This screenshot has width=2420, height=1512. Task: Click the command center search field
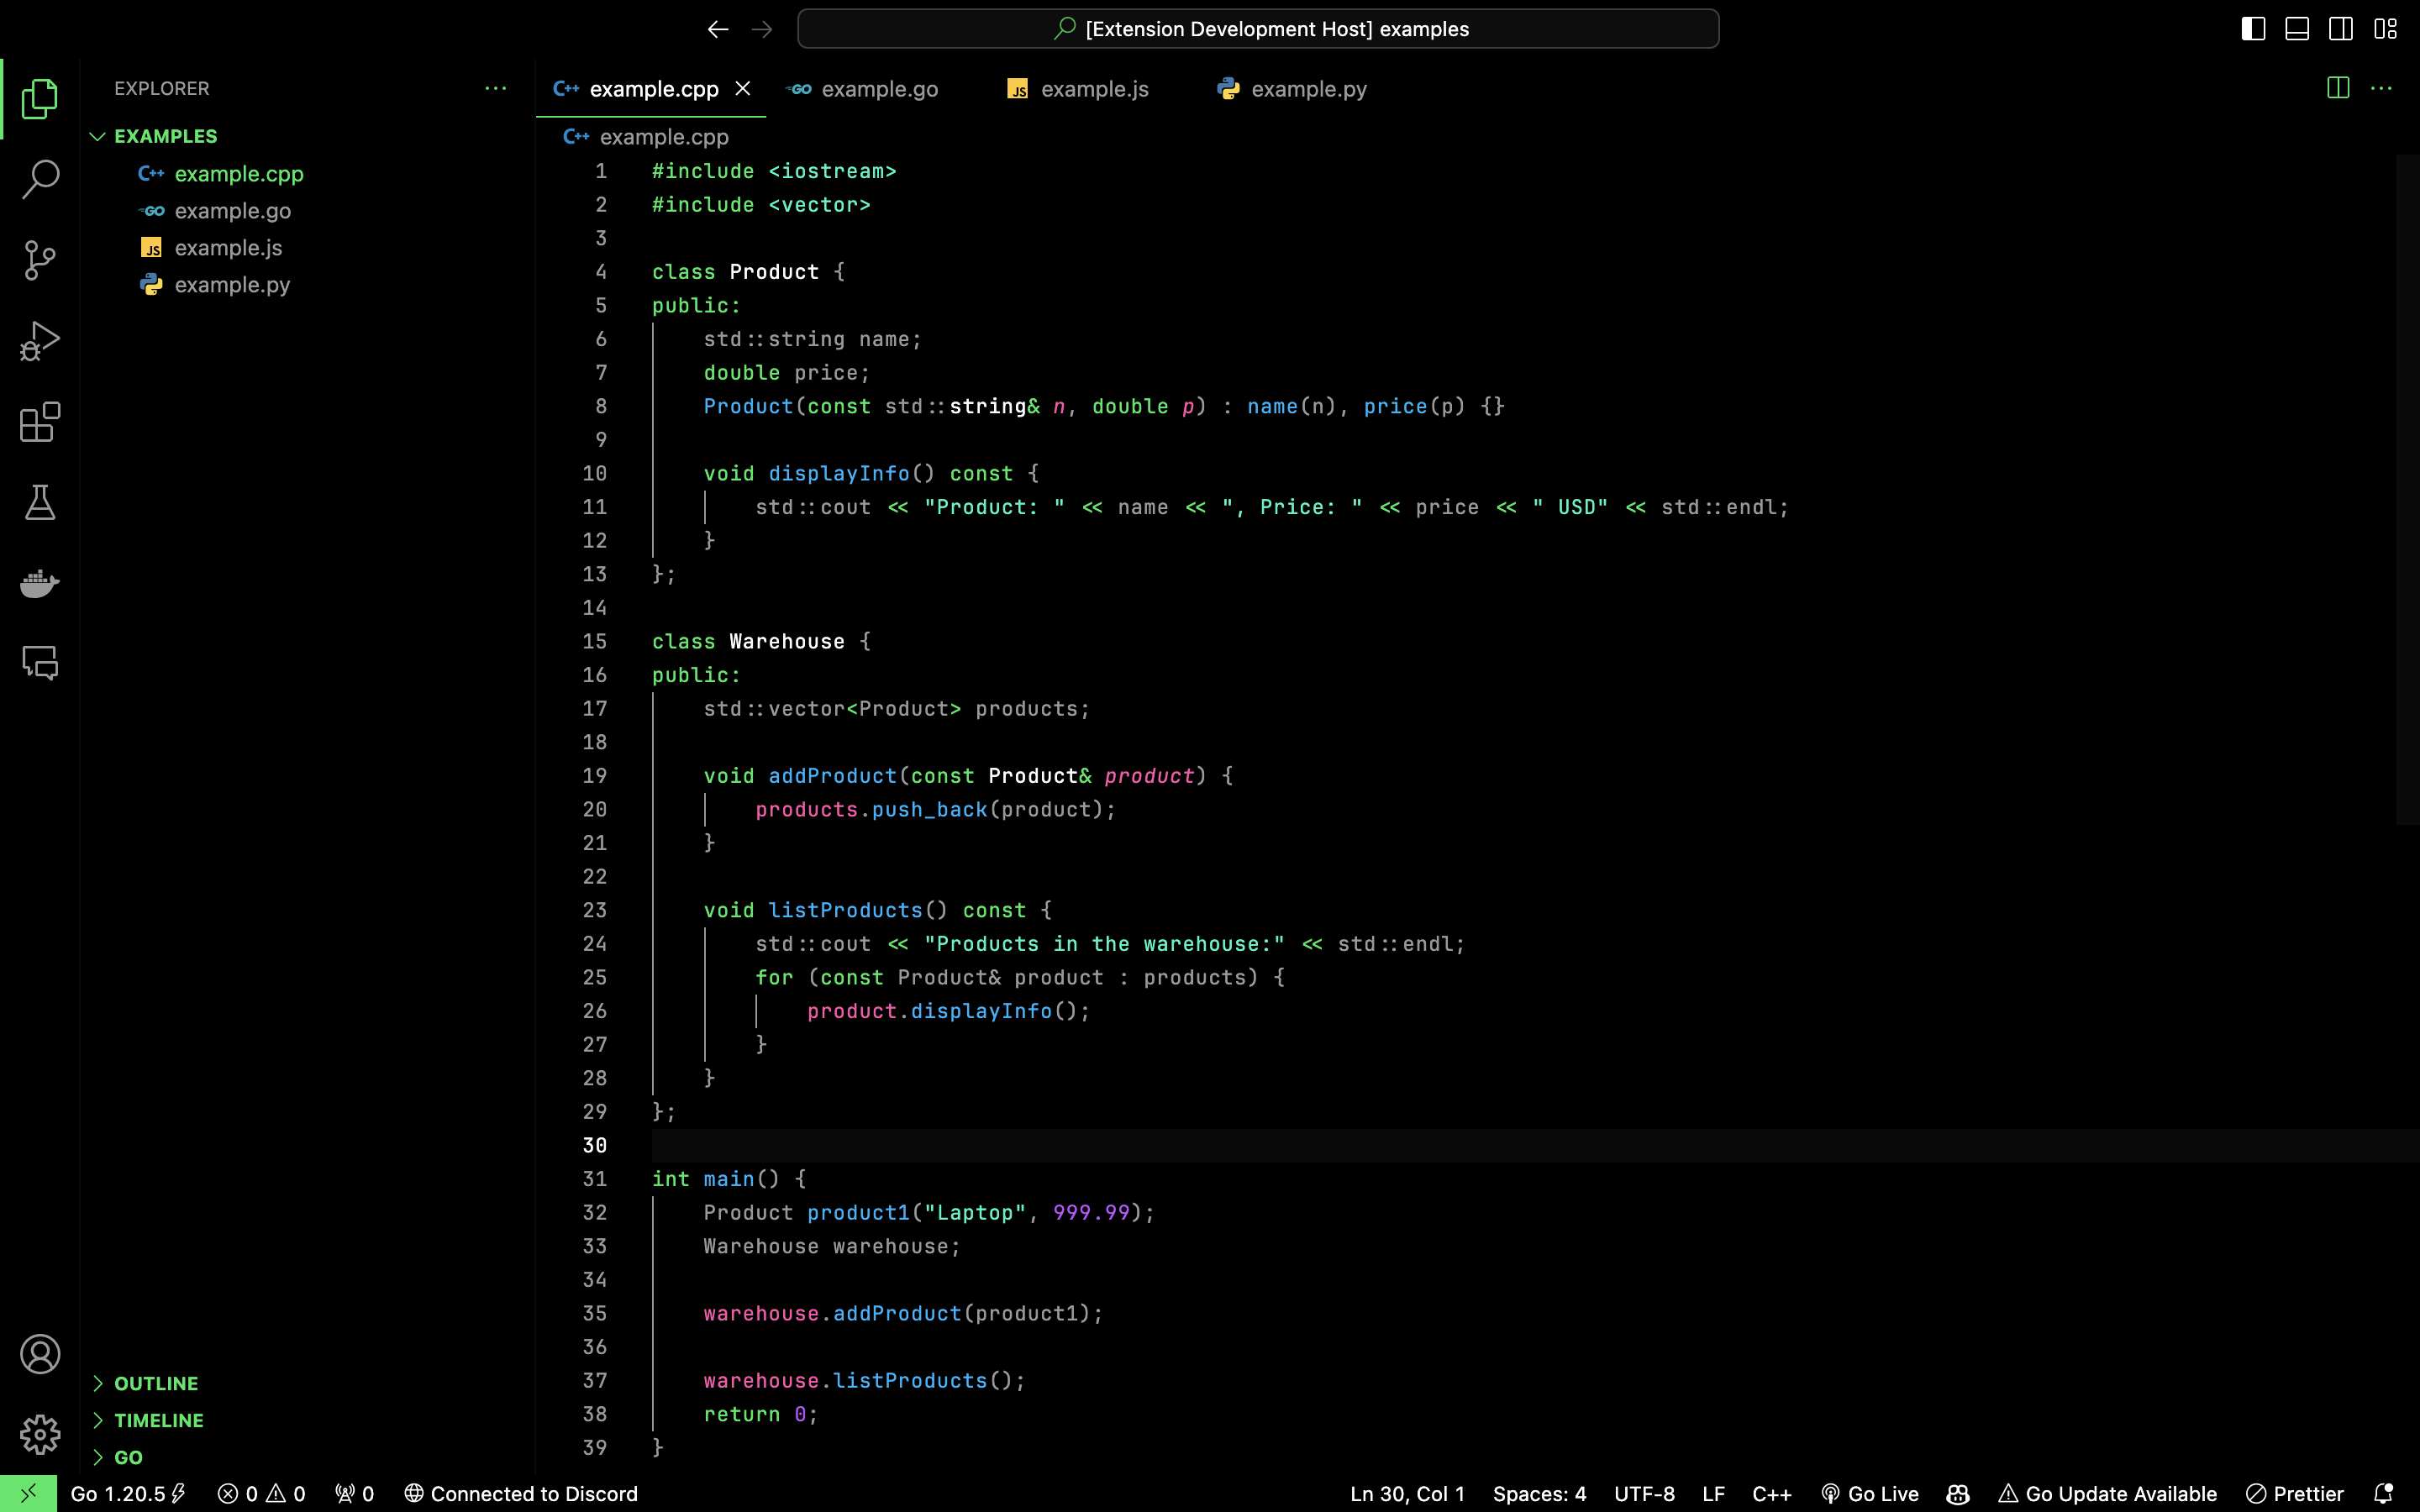pyautogui.click(x=1258, y=29)
